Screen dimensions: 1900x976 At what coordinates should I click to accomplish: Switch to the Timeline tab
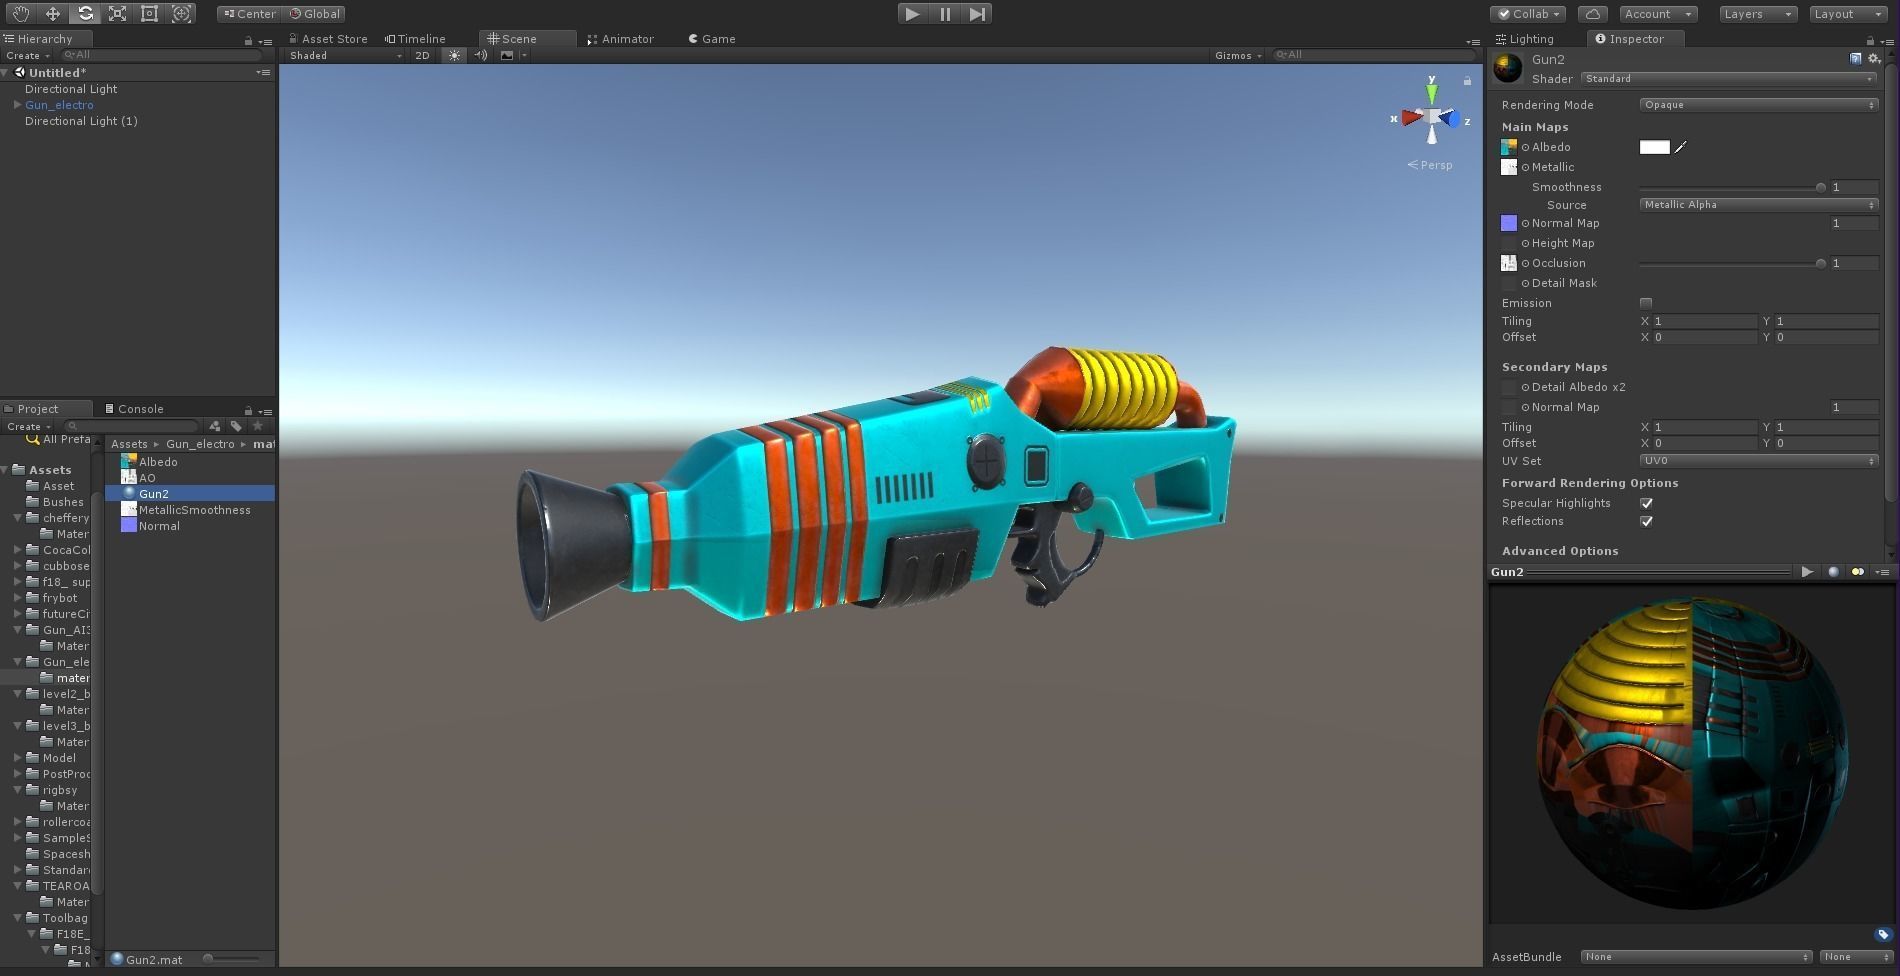pos(416,39)
